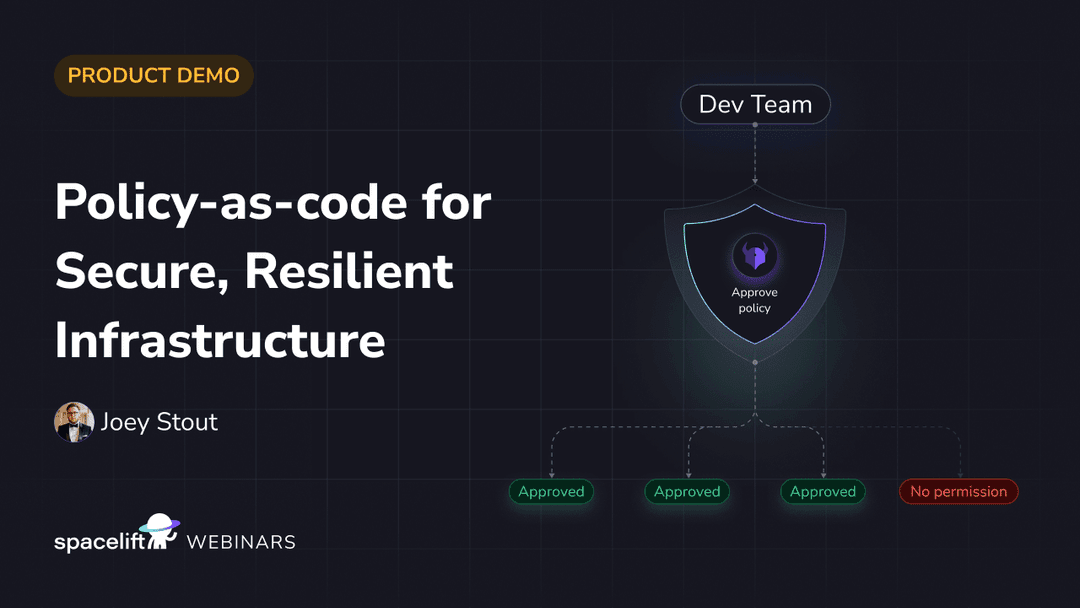Click the arrowhead above the No permission badge

pos(960,475)
